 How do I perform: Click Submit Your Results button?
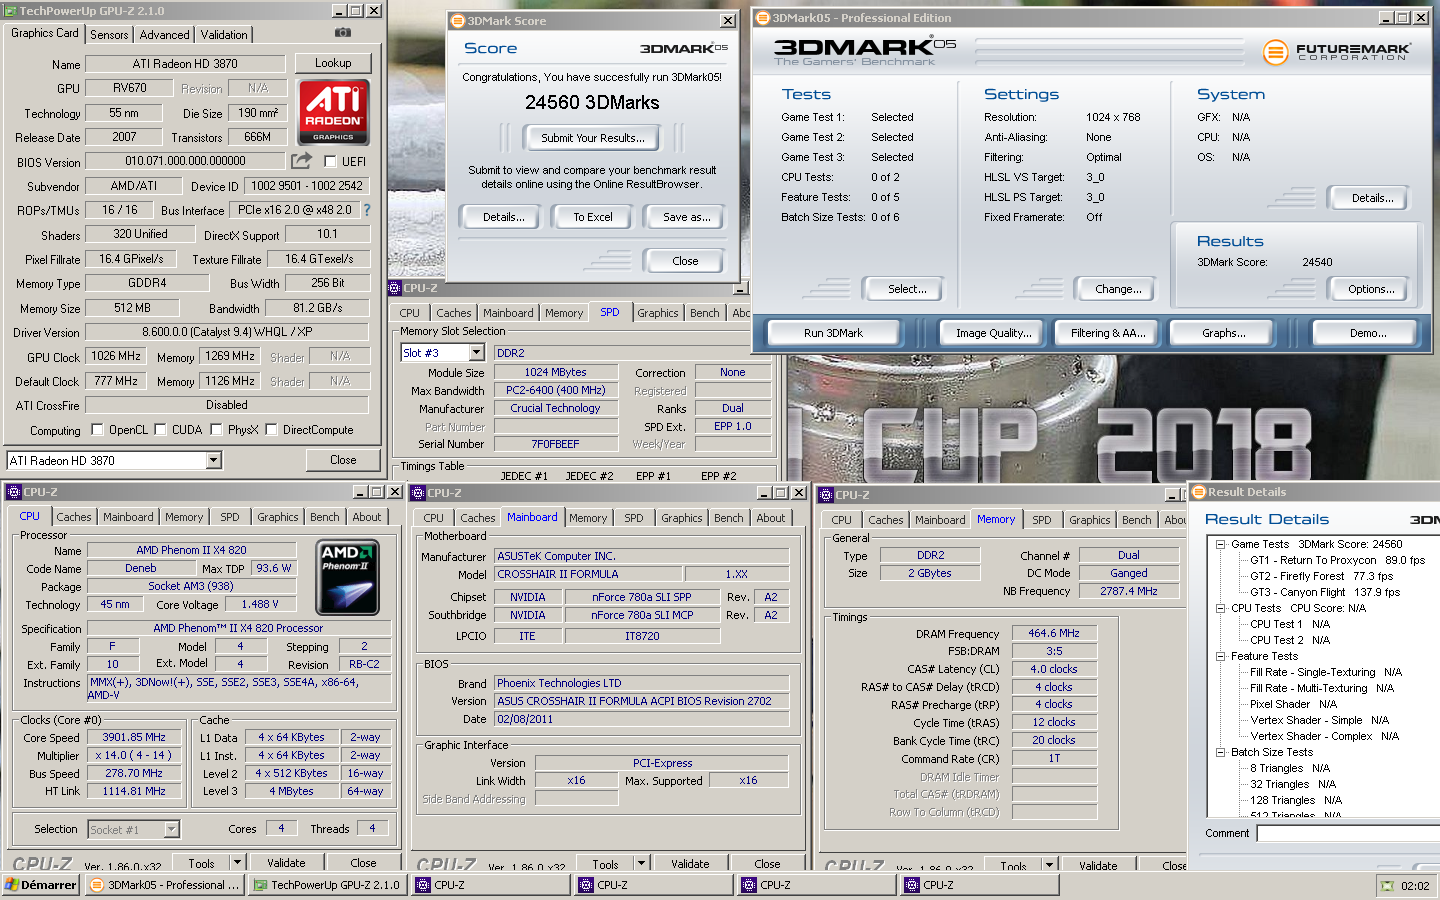tap(593, 138)
